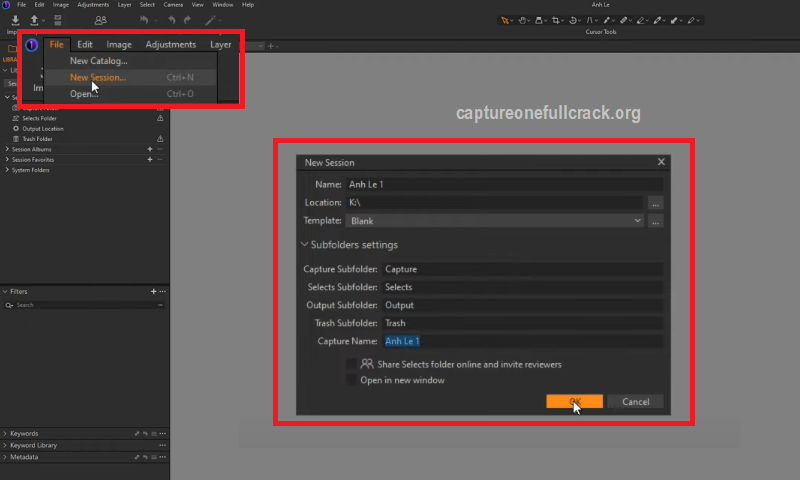Screen dimensions: 800x480
Task: Click the Capture Name field
Action: (x=523, y=341)
